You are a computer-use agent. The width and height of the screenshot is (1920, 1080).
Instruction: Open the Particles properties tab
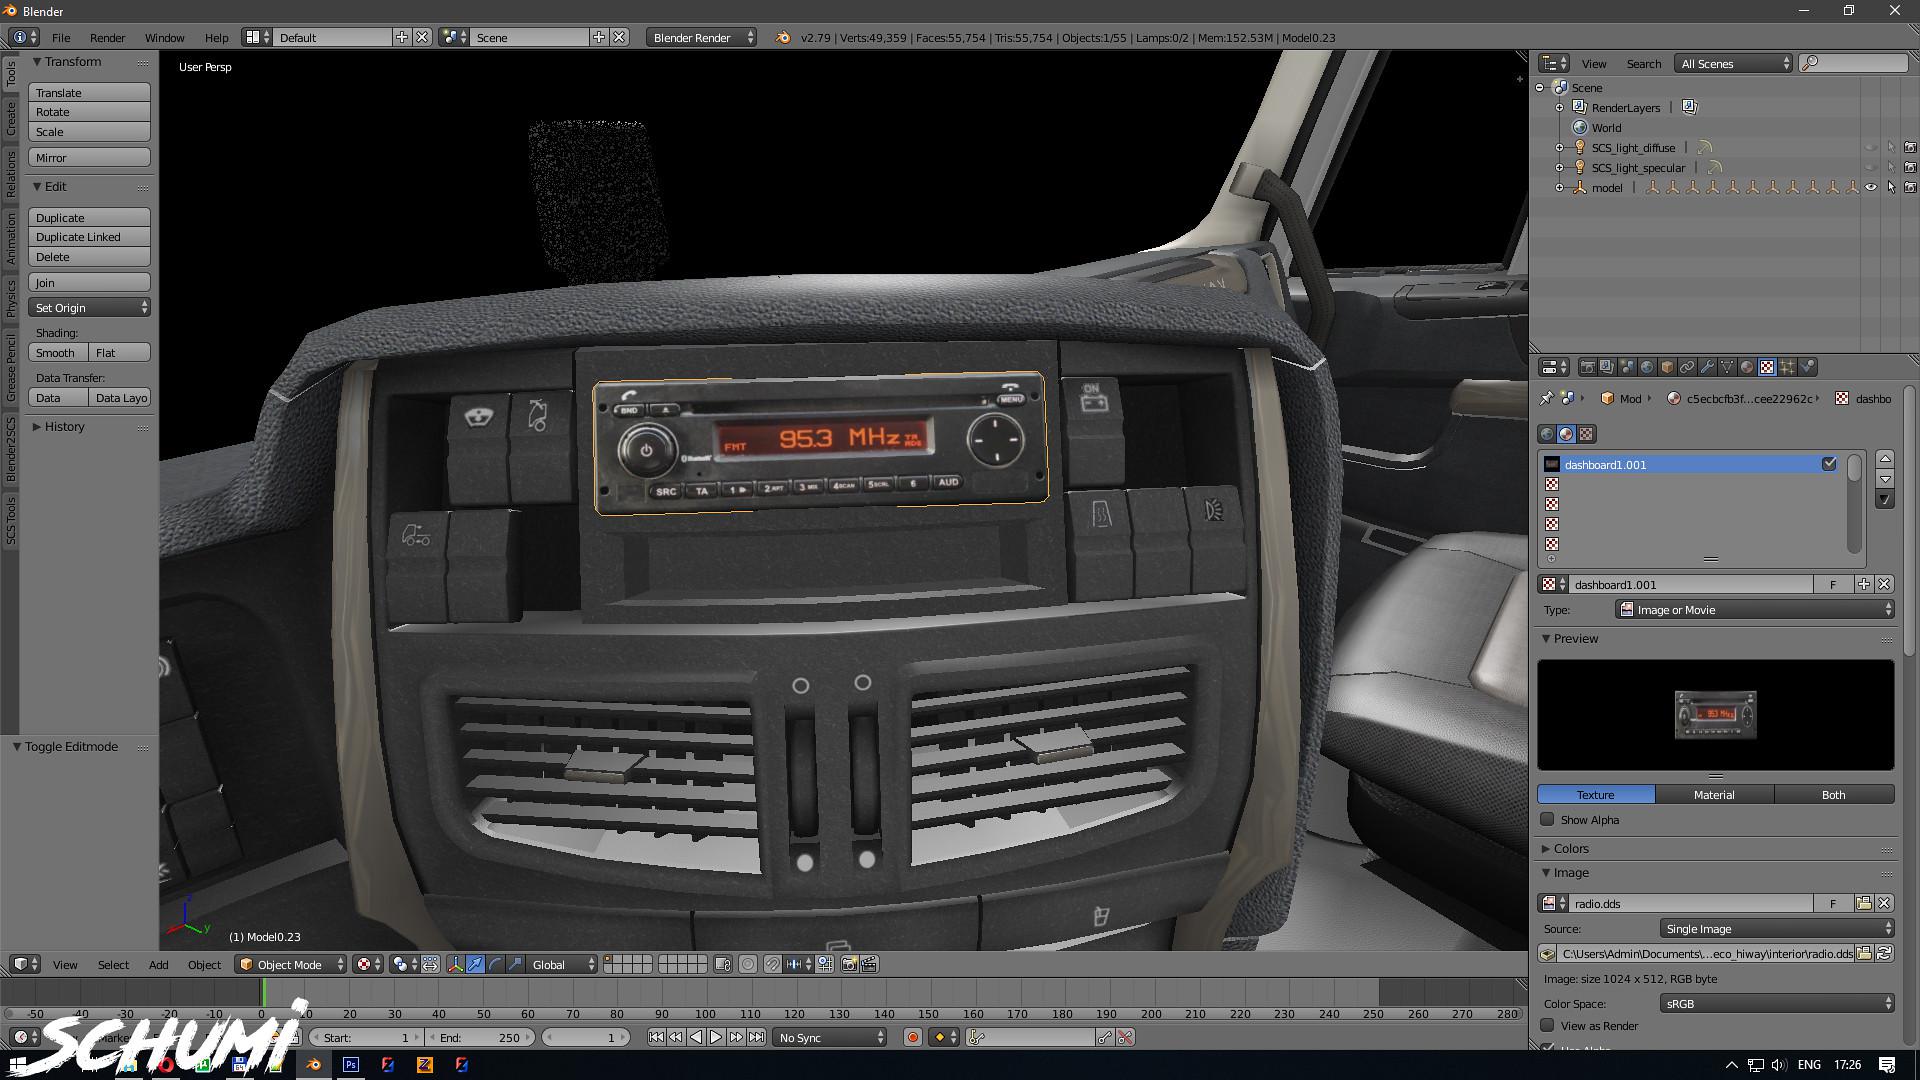(1787, 367)
